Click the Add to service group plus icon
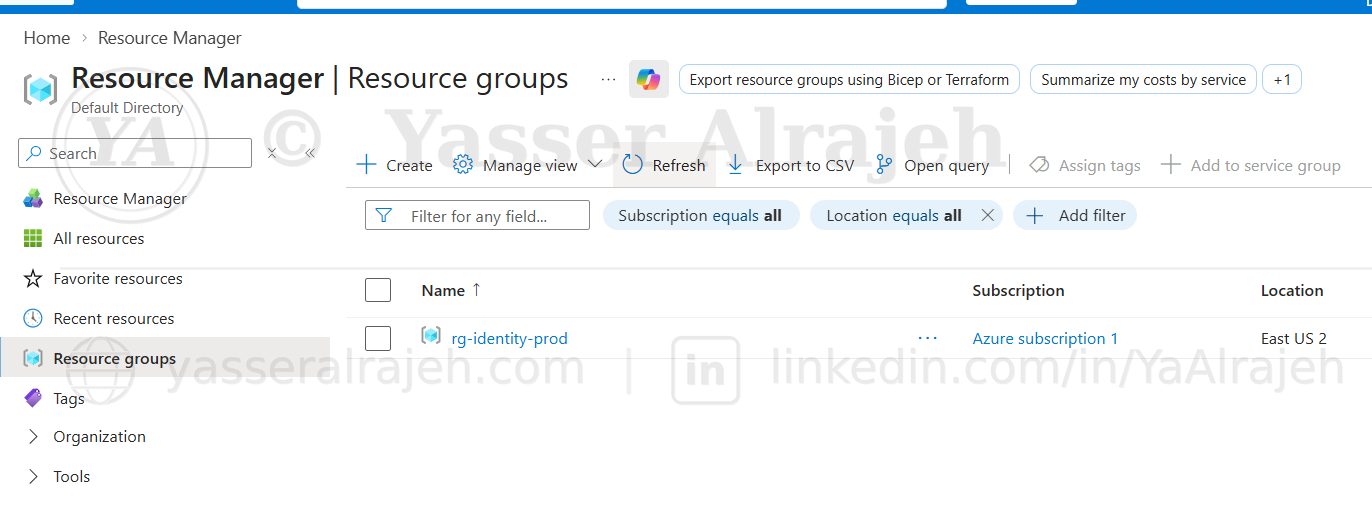 point(1171,165)
